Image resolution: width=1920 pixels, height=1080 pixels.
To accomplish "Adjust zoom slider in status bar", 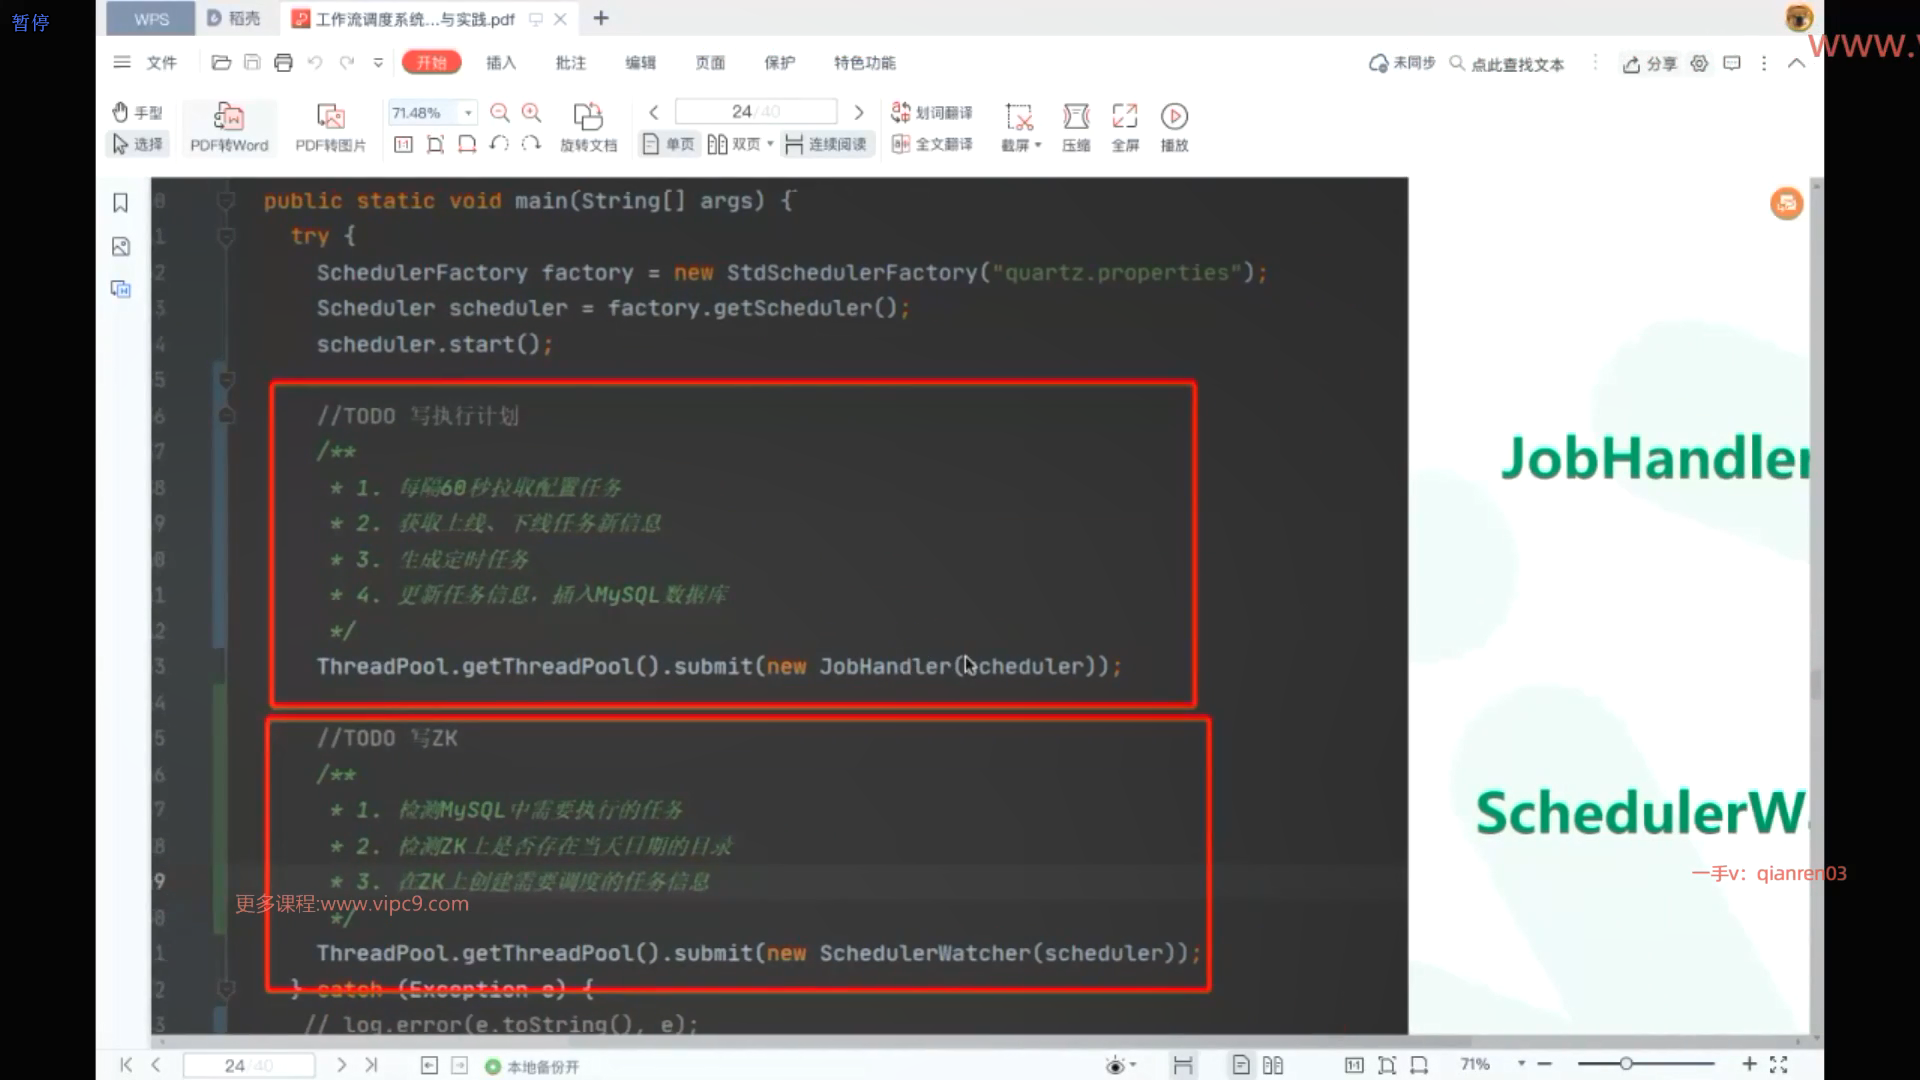I will point(1626,1064).
